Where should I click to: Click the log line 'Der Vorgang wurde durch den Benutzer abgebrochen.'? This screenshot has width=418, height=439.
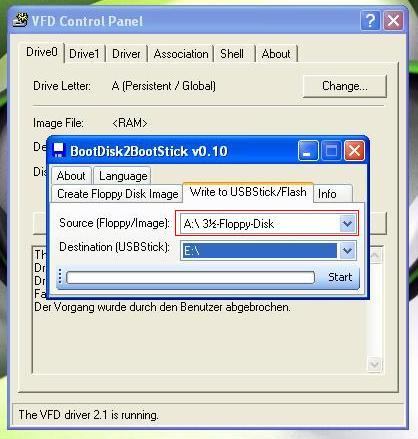[x=162, y=307]
